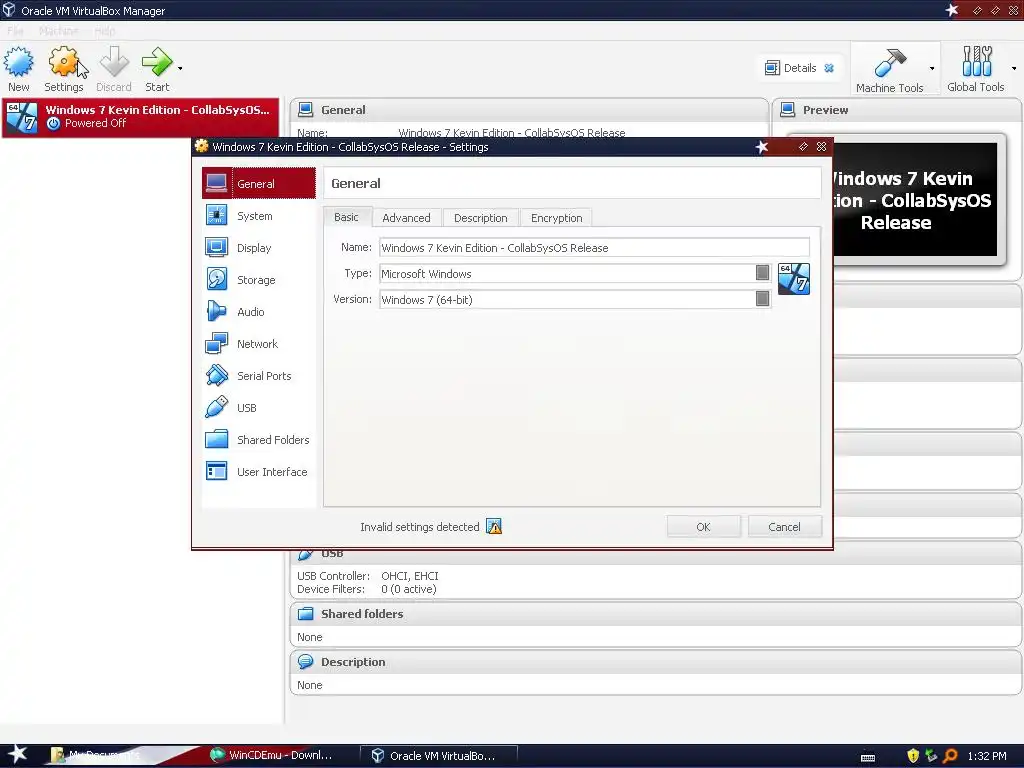Switch to Oracle VM VirtualBox taskbar button
Screen dimensions: 1024x768
click(439, 756)
